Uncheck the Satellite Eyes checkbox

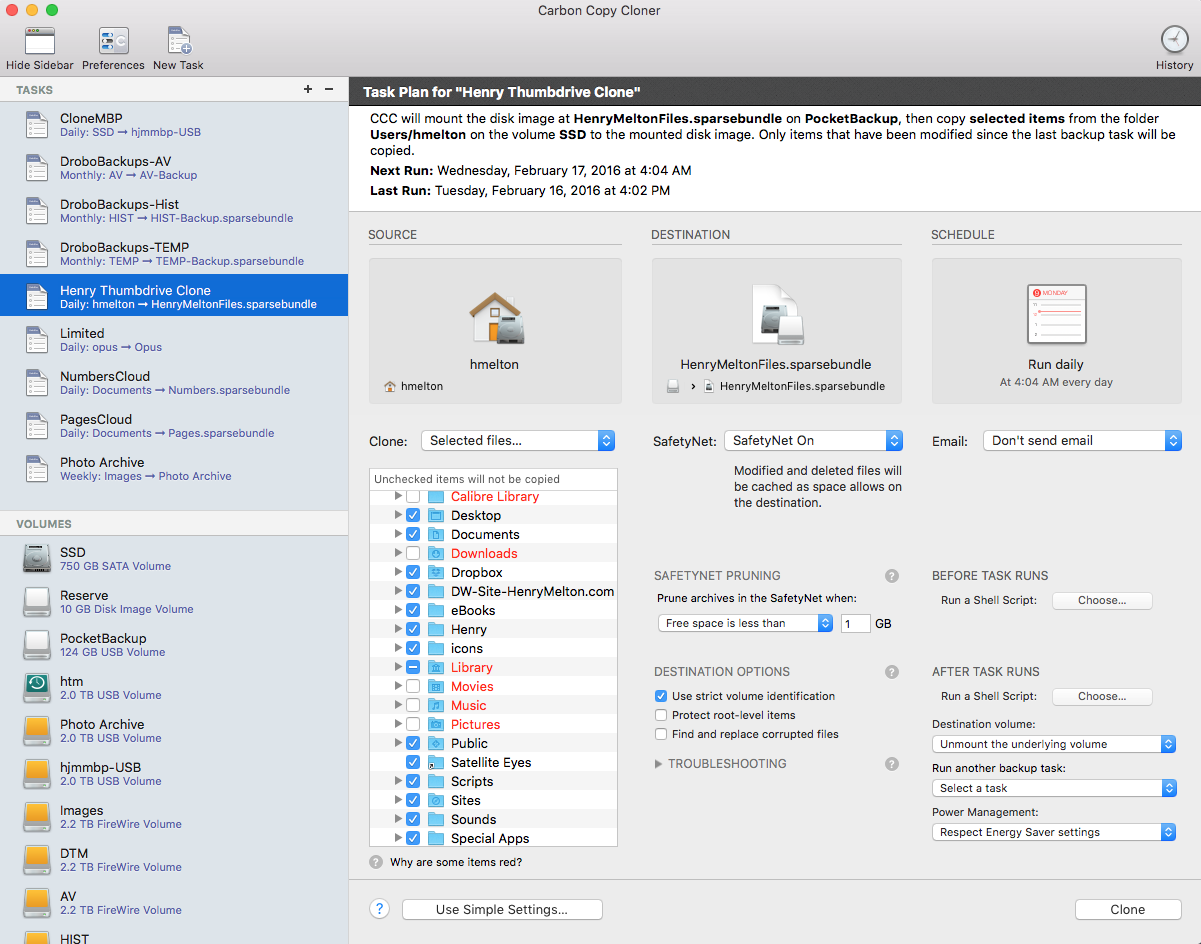point(412,762)
